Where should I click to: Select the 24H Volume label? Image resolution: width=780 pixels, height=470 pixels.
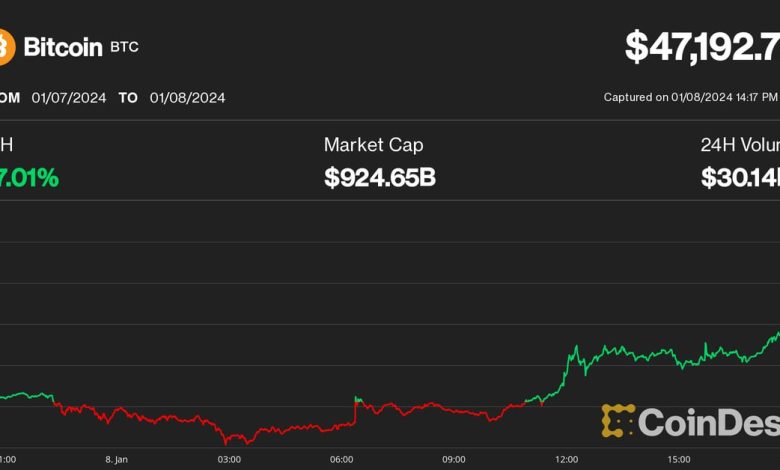[739, 145]
